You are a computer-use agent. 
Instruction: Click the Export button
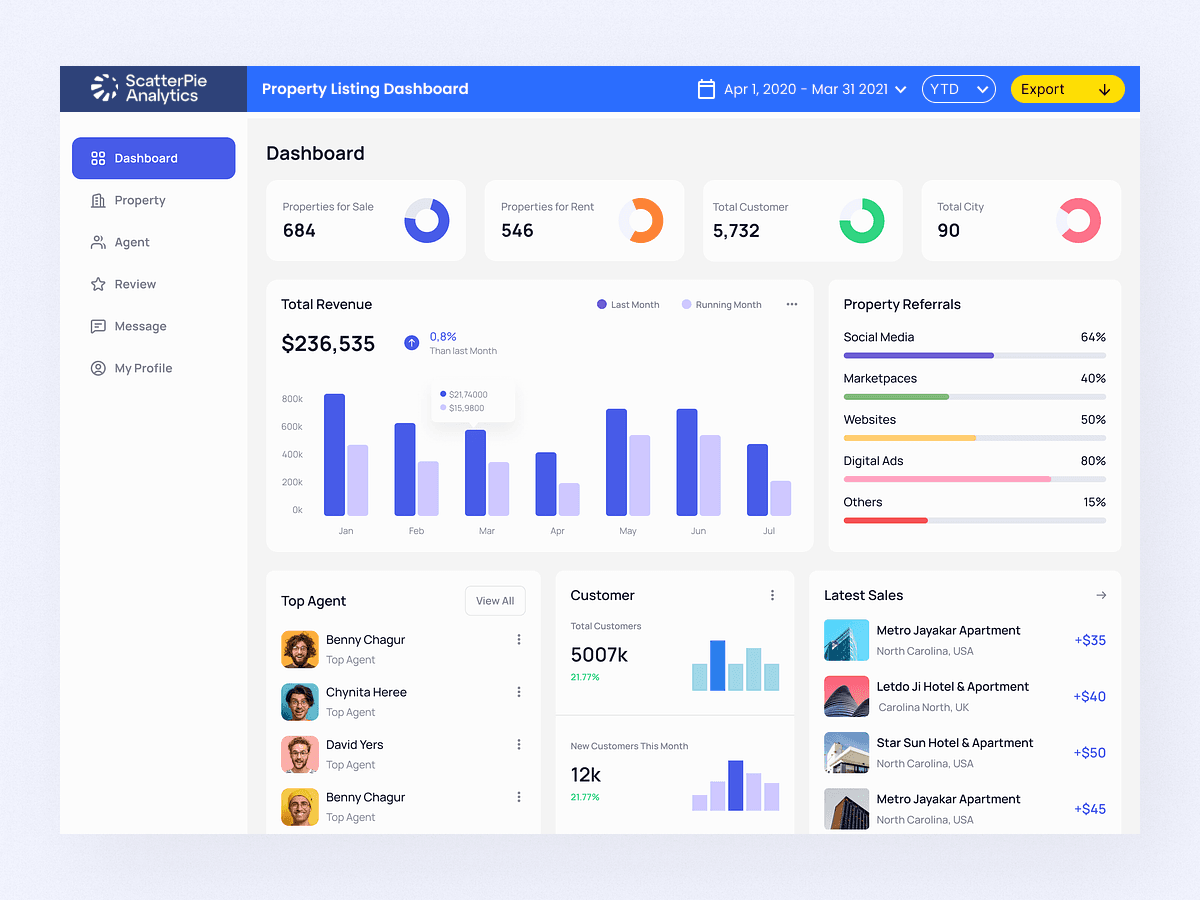pyautogui.click(x=1067, y=89)
